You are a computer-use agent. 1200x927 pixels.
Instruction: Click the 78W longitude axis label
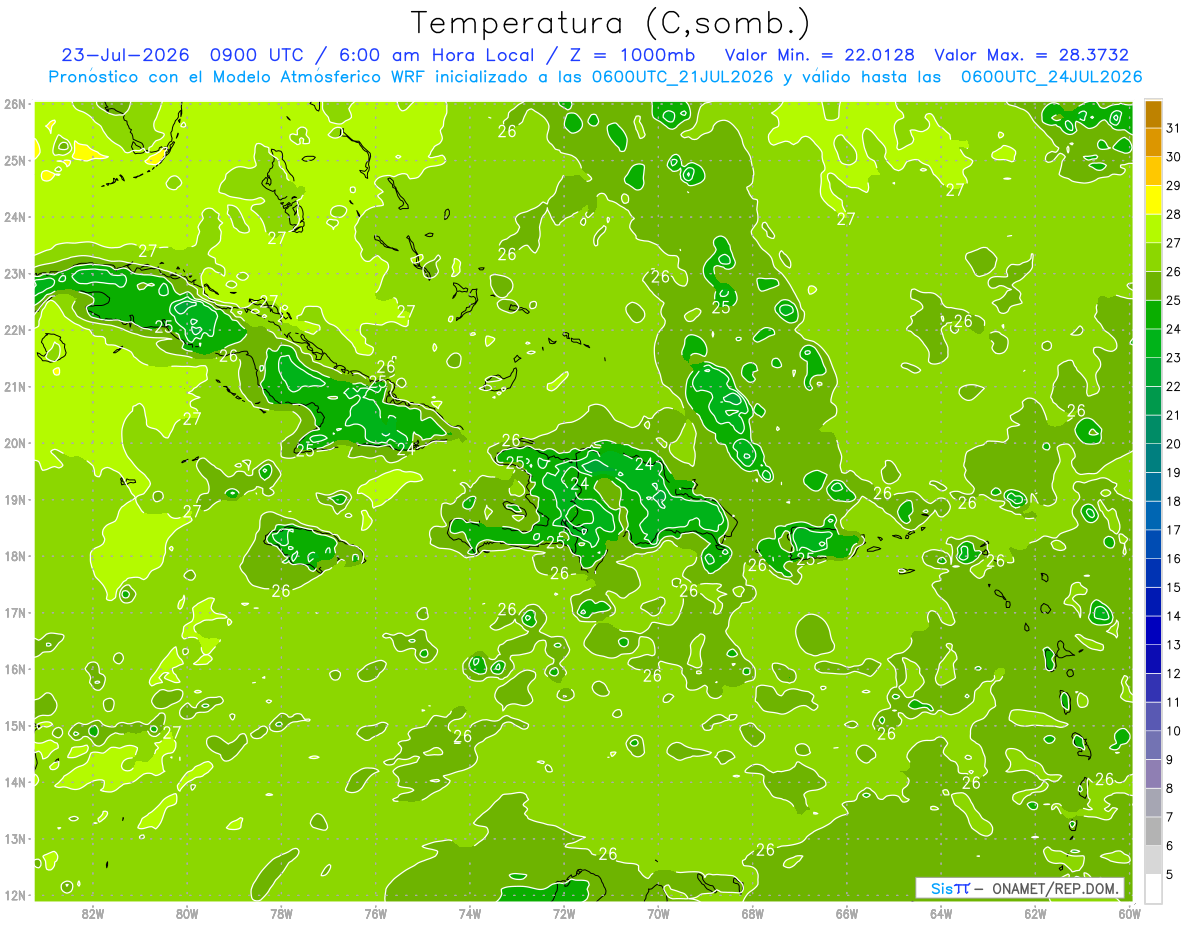click(x=281, y=913)
